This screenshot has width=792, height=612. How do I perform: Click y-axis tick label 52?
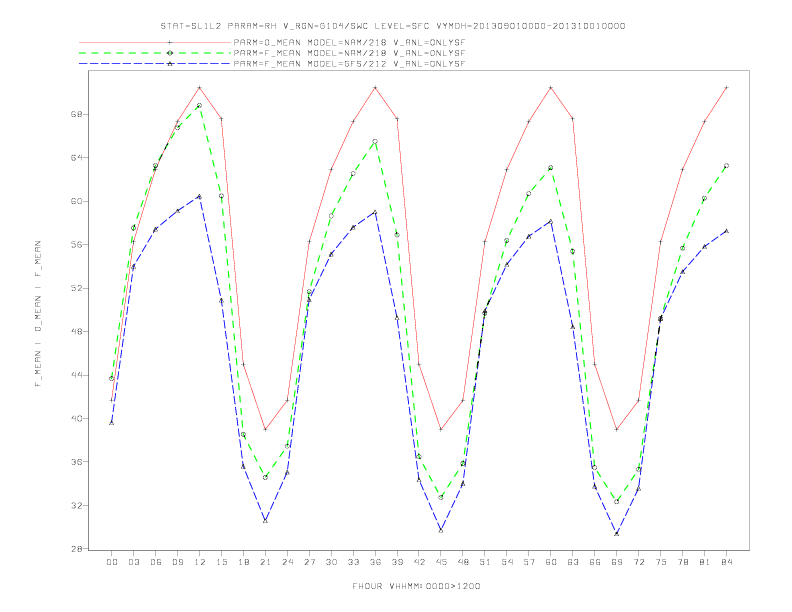pyautogui.click(x=77, y=288)
